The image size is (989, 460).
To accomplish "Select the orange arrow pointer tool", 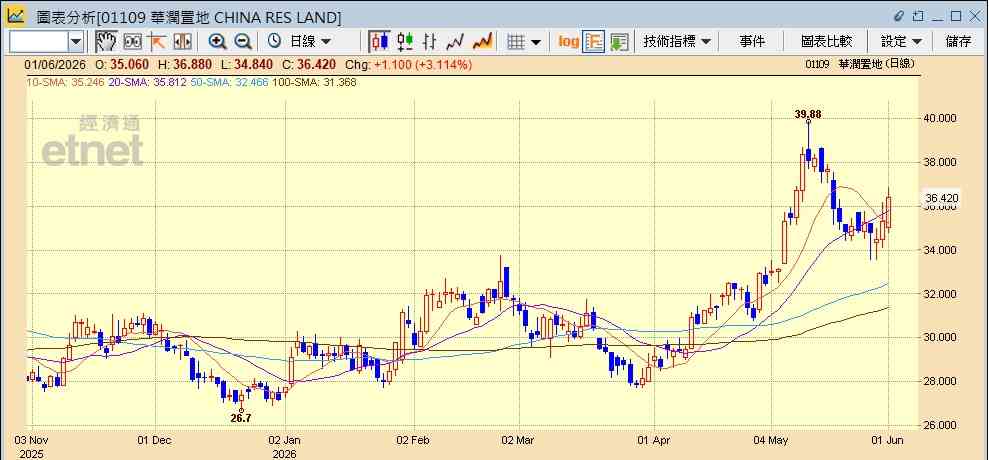I will [156, 42].
